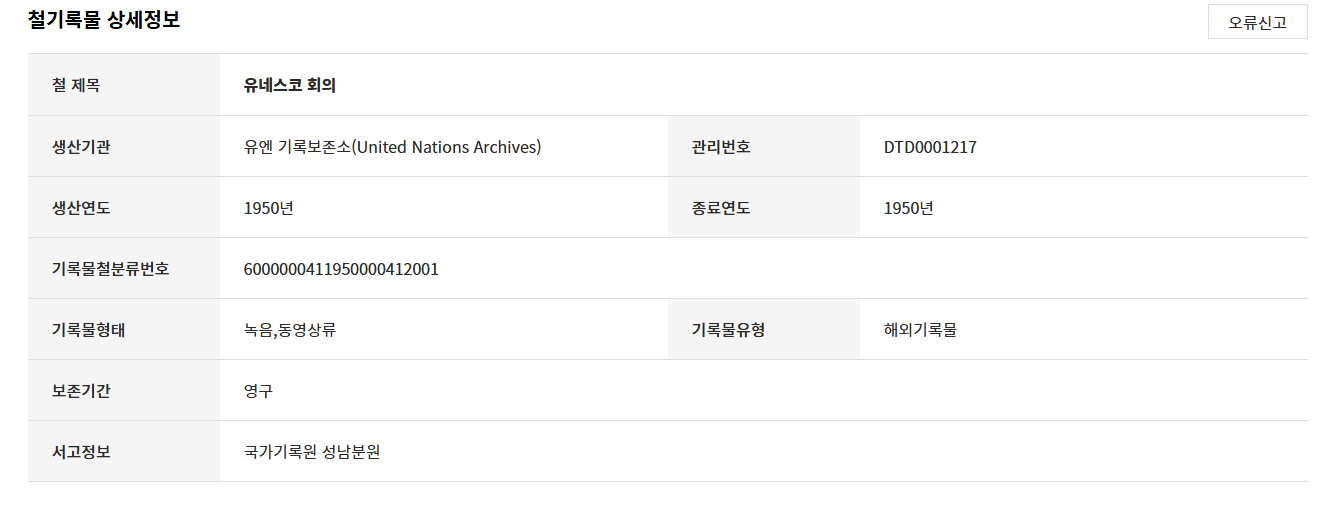Click the 보존기간 value 영구
The image size is (1328, 505).
tap(258, 391)
